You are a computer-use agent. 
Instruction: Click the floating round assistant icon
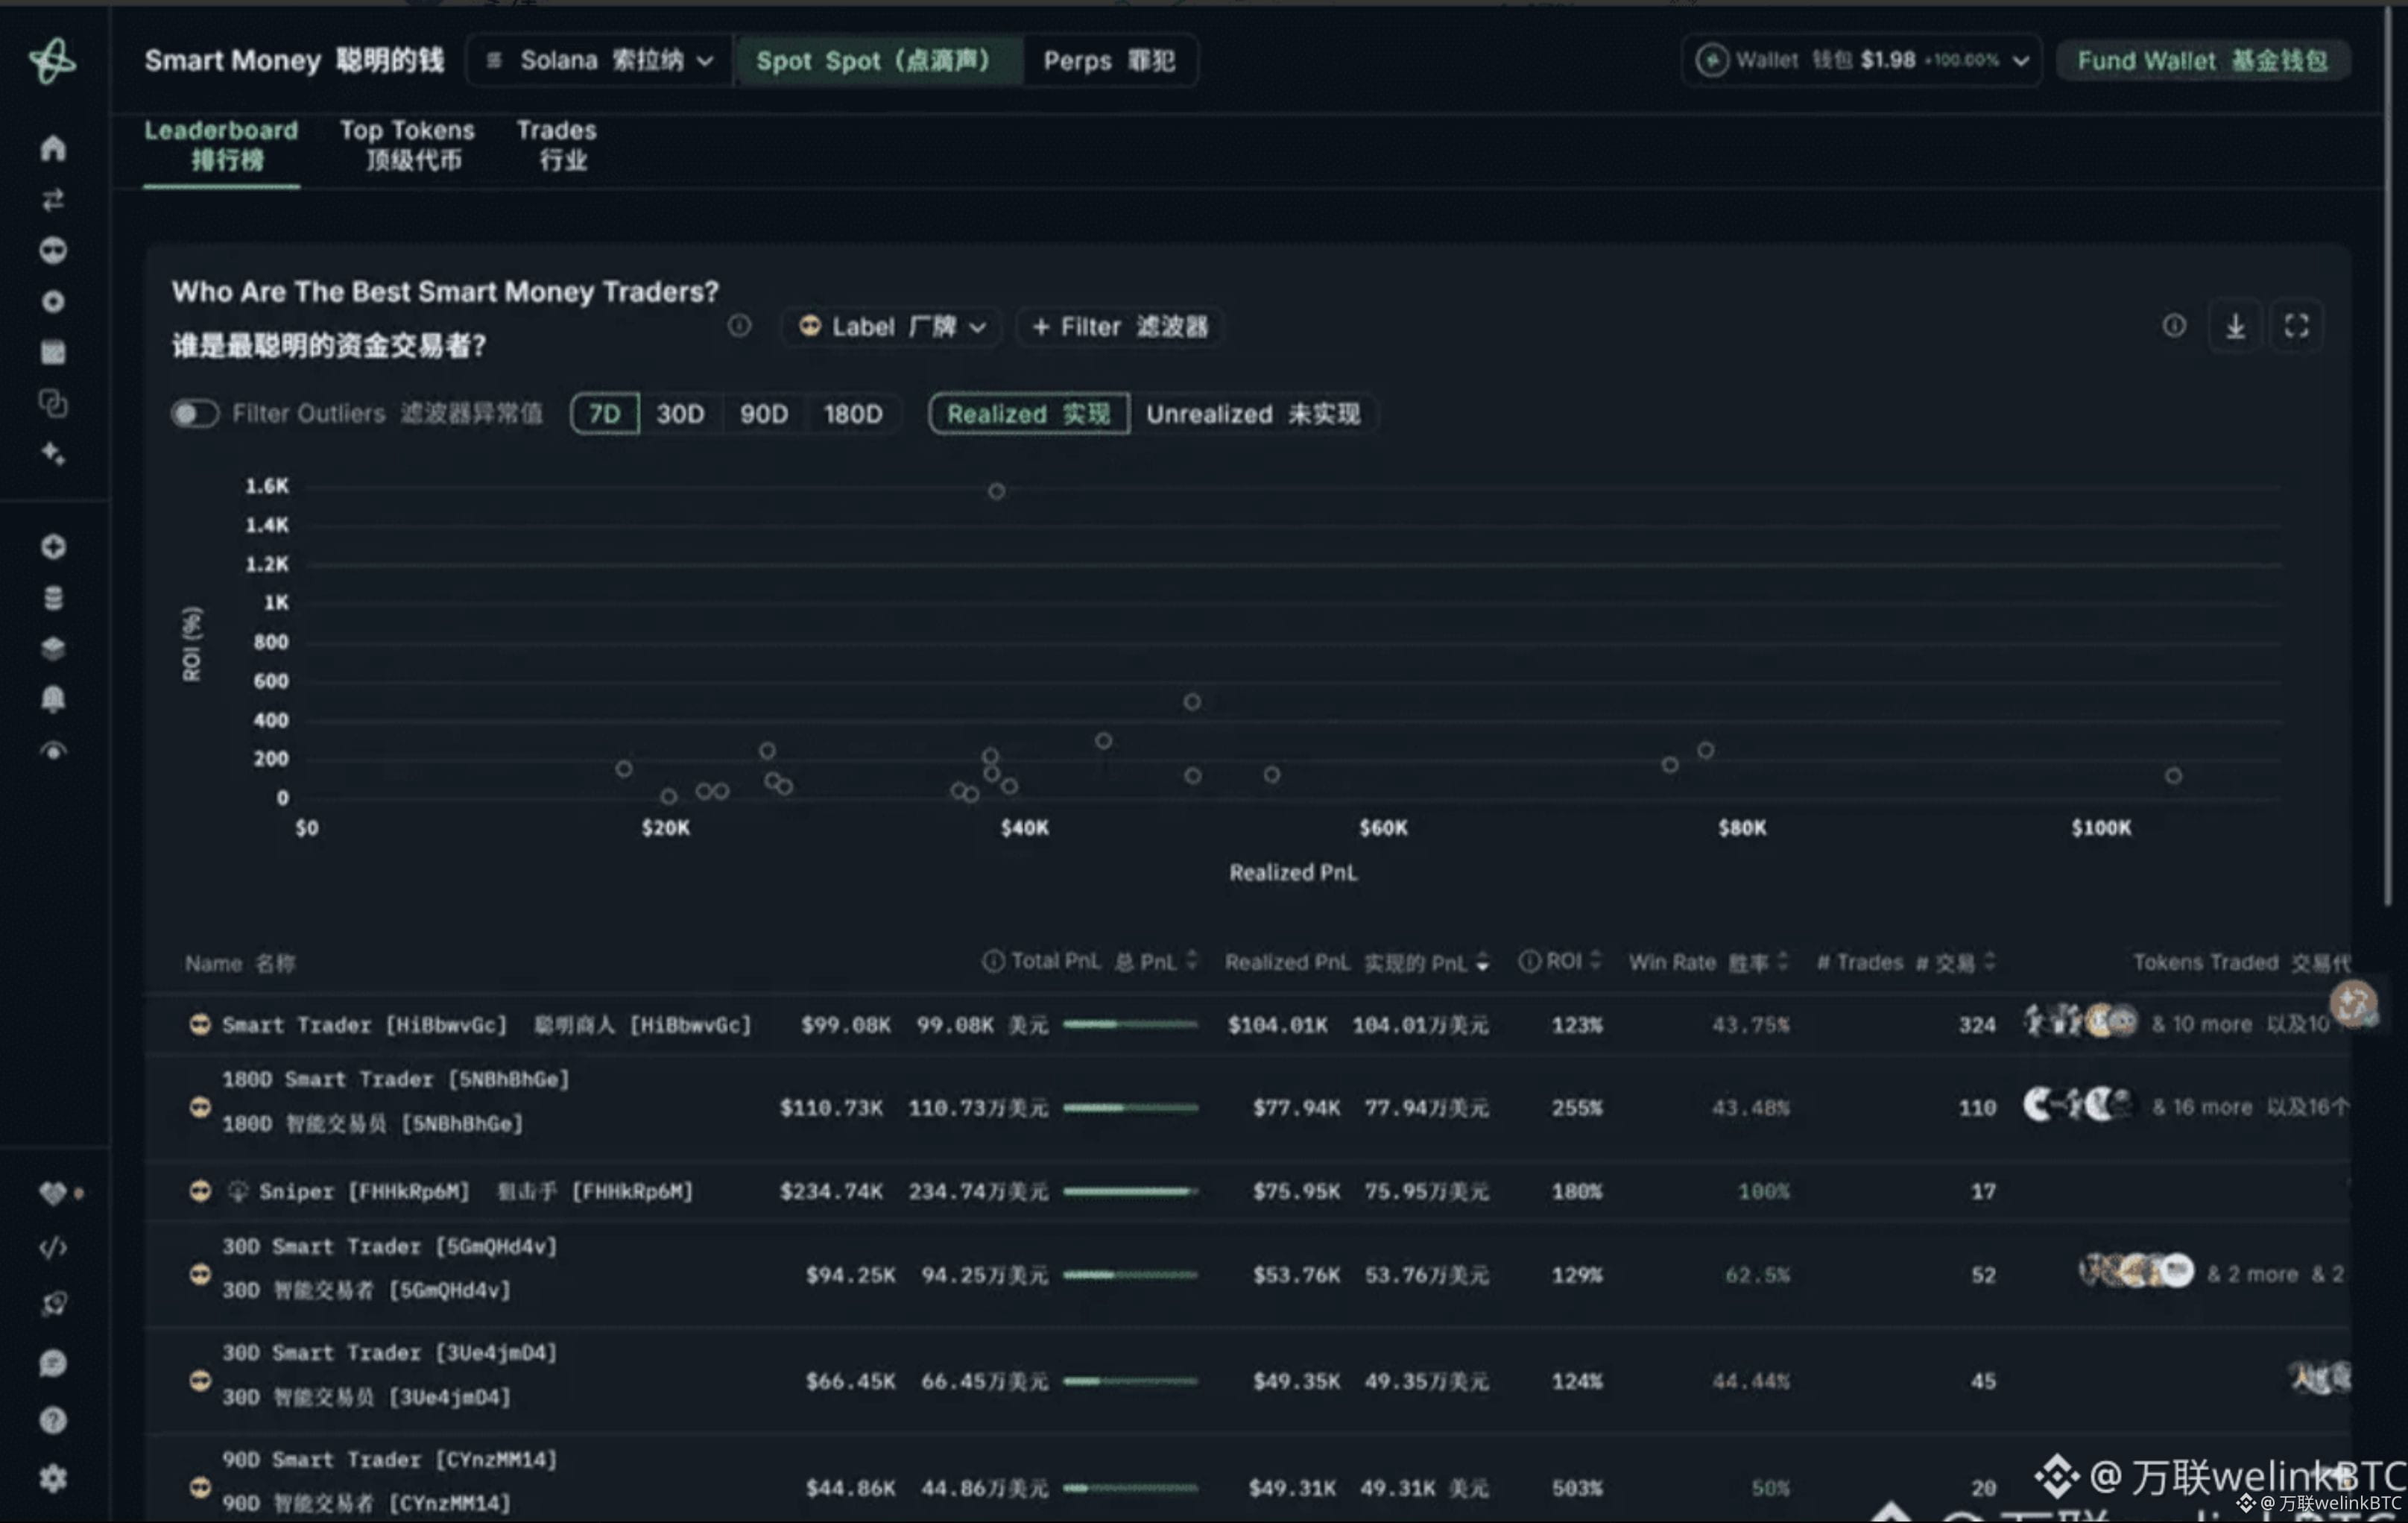(2353, 1003)
